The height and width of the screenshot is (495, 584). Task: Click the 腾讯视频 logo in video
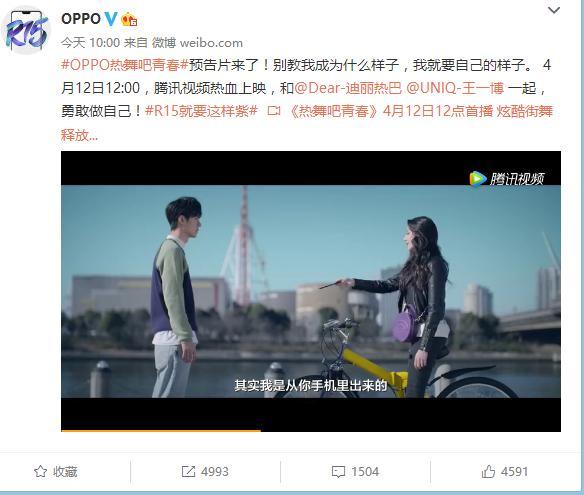click(x=507, y=179)
